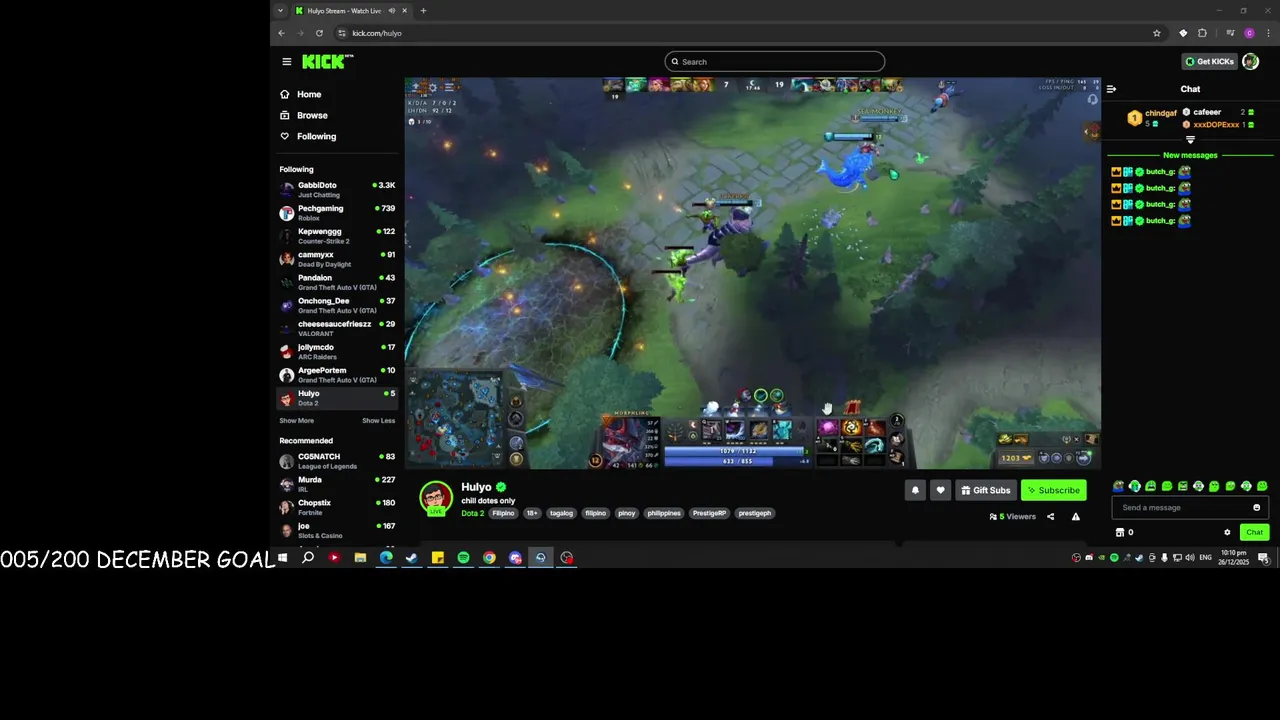
Task: Click the first Pepe quick emote
Action: click(1118, 486)
